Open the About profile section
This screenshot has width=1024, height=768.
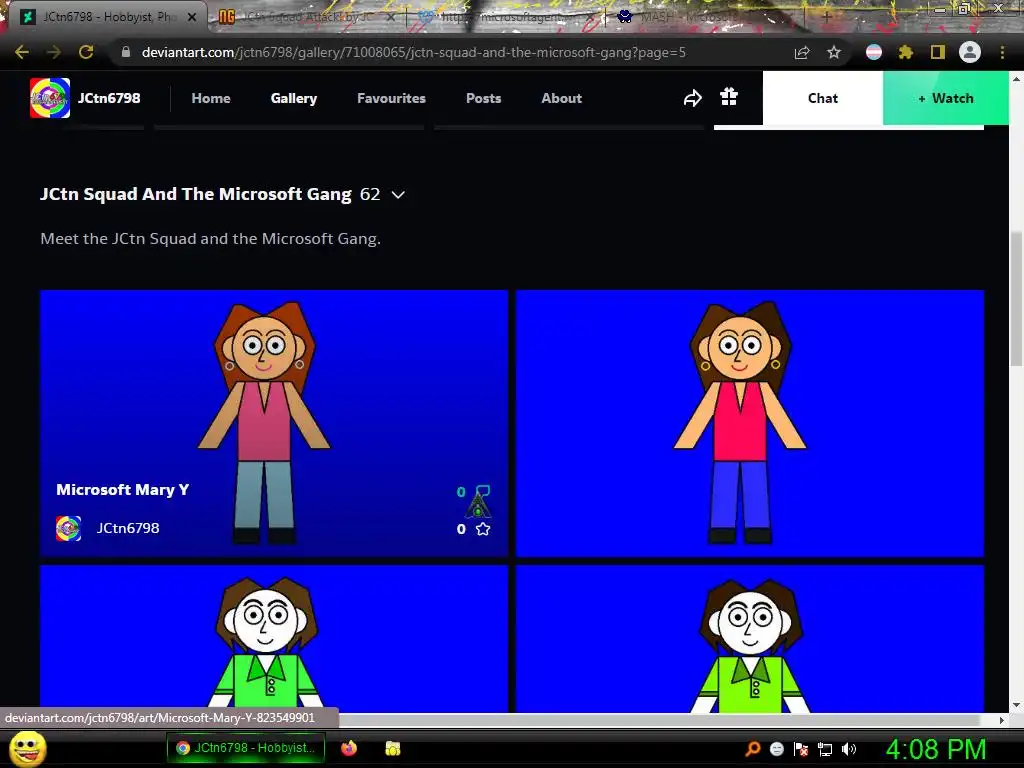pos(562,98)
